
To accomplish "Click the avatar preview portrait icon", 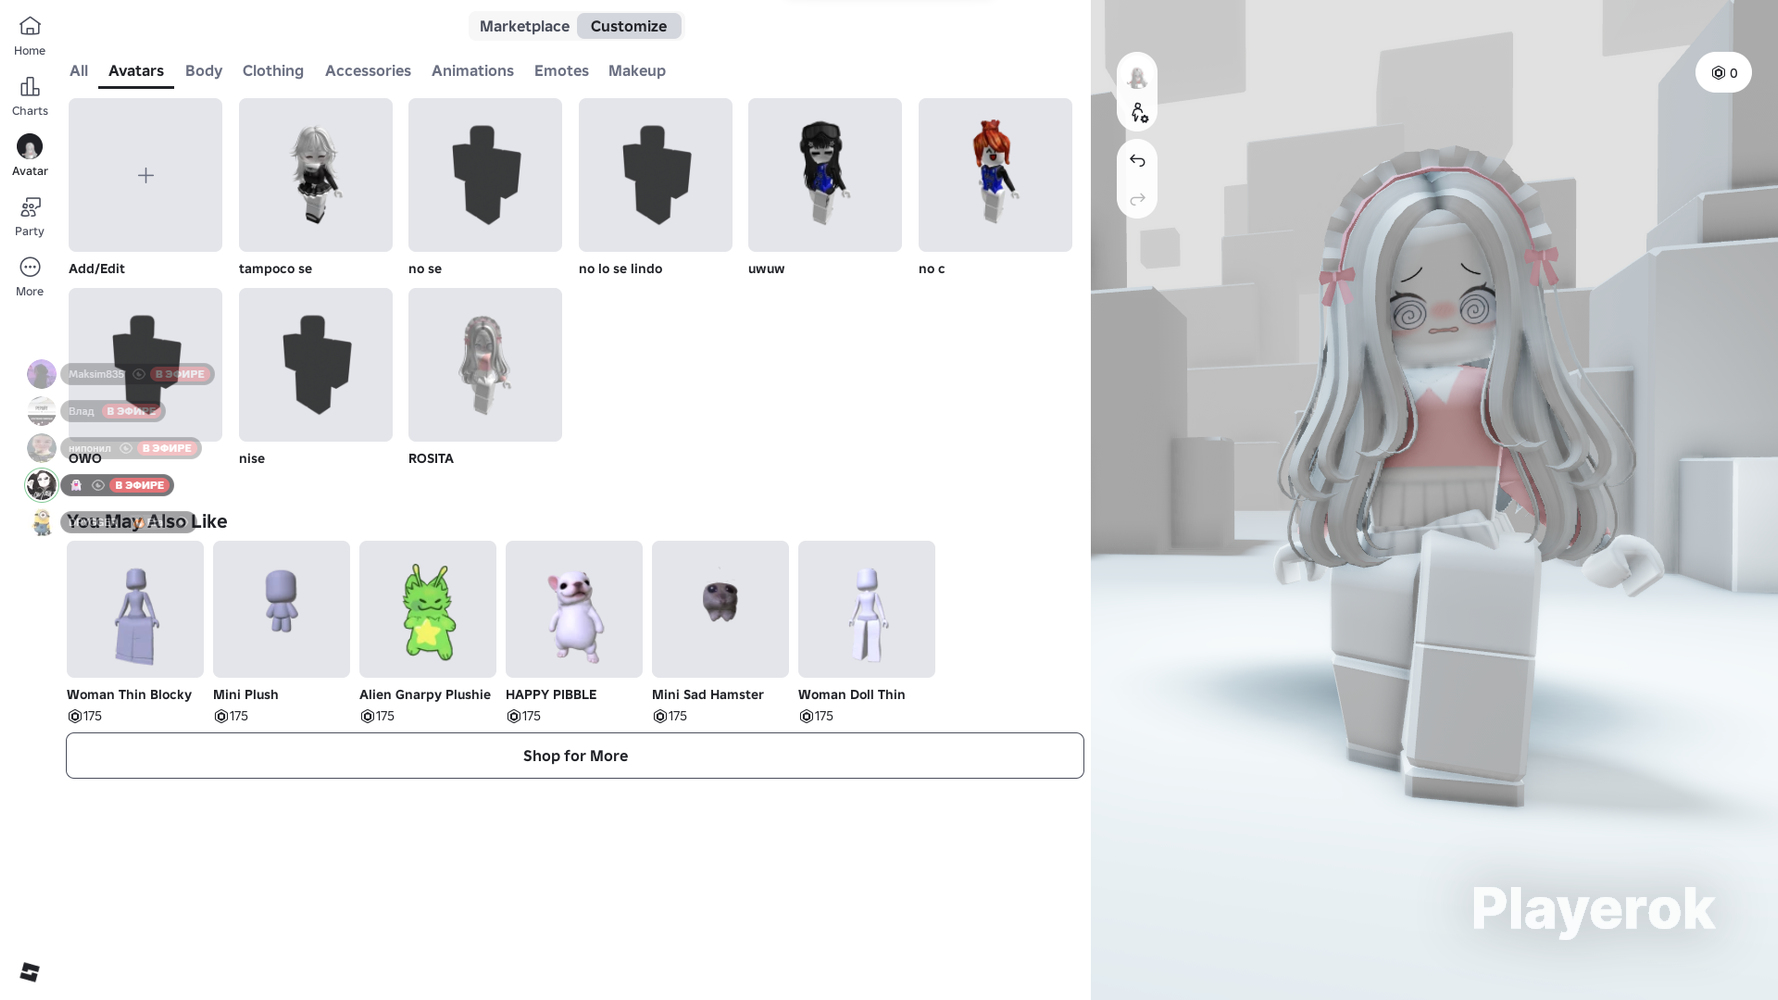I will [1137, 77].
